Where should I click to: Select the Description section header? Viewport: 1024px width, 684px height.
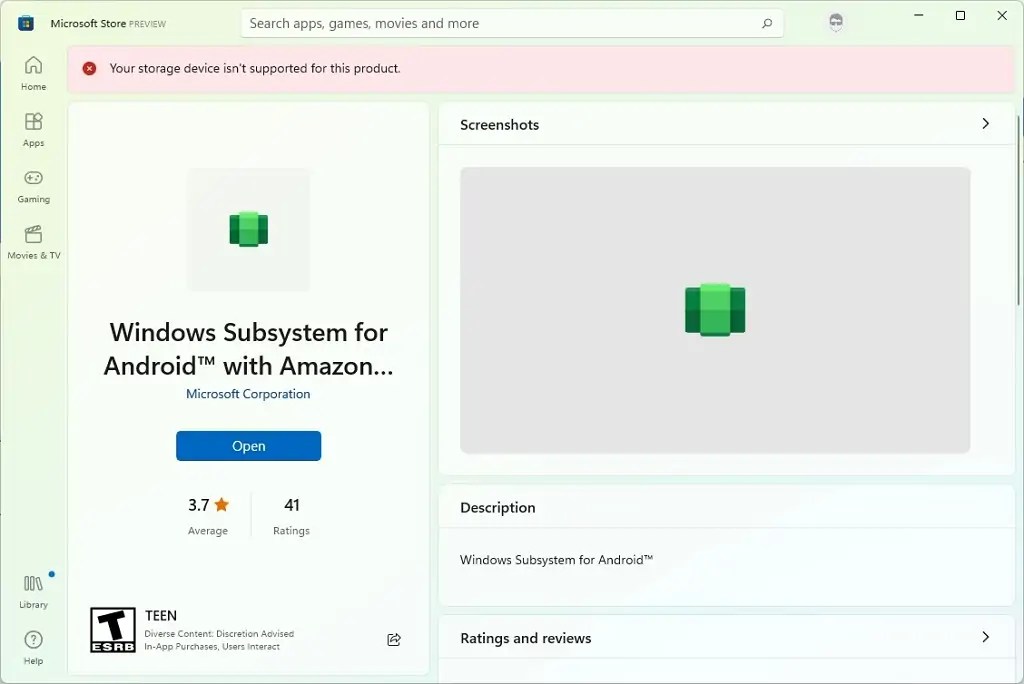pyautogui.click(x=495, y=507)
